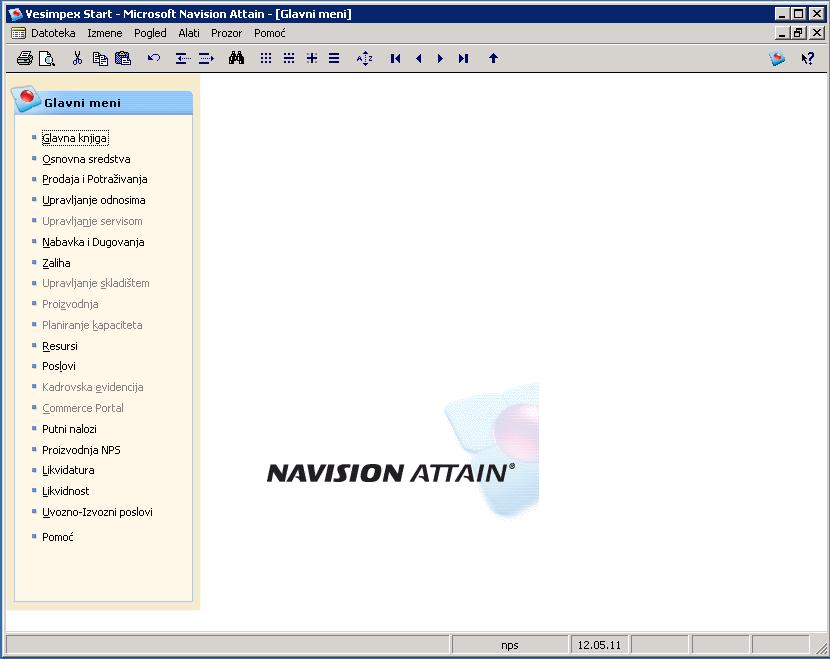Click the Navision icon in title bar
This screenshot has width=830, height=659.
point(15,14)
